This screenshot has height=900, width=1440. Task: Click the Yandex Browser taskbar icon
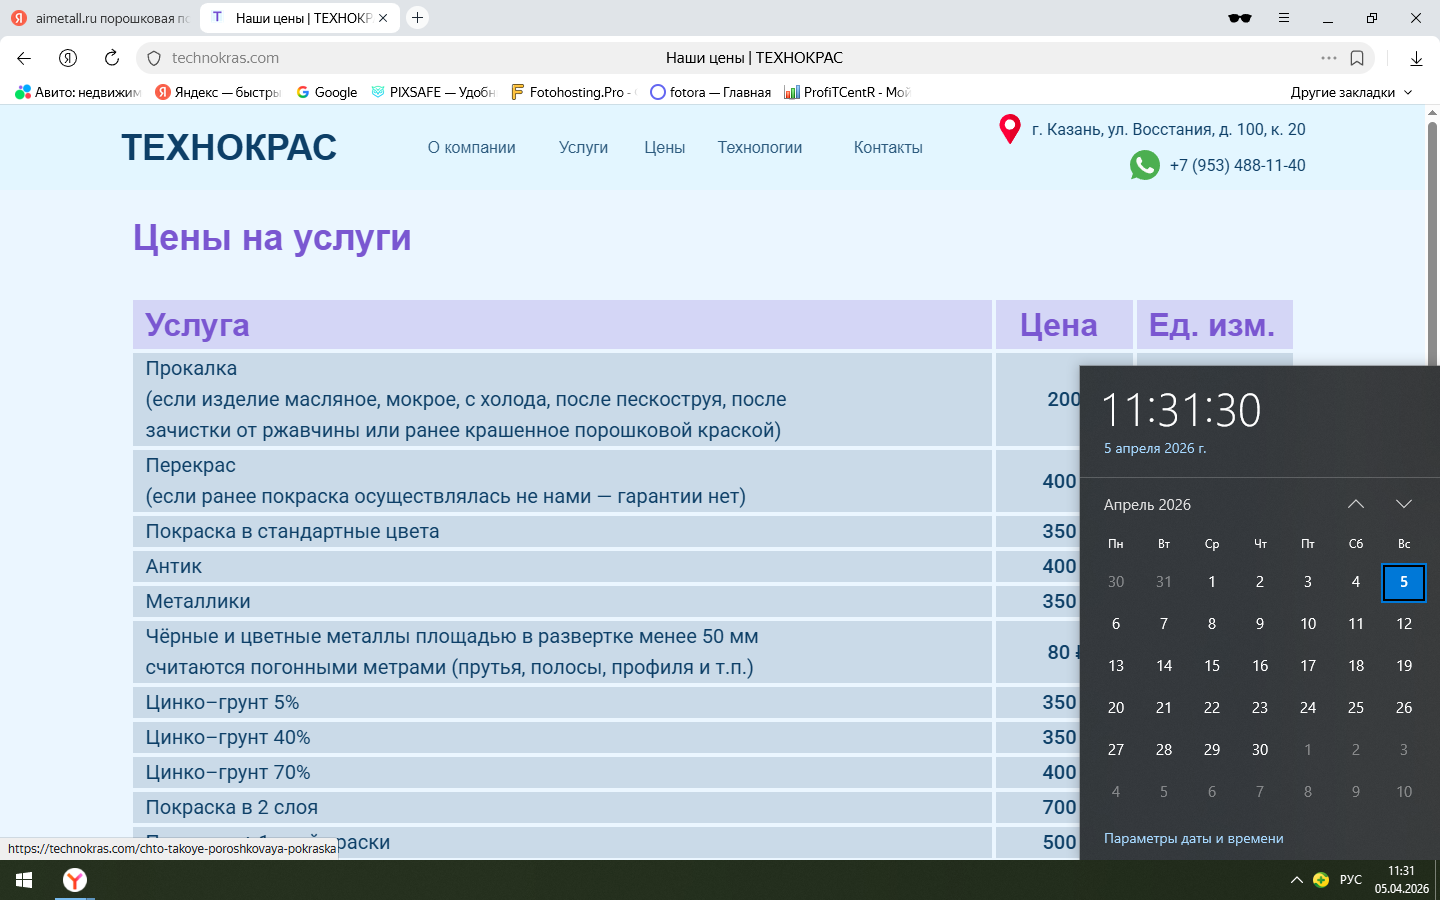tap(75, 880)
